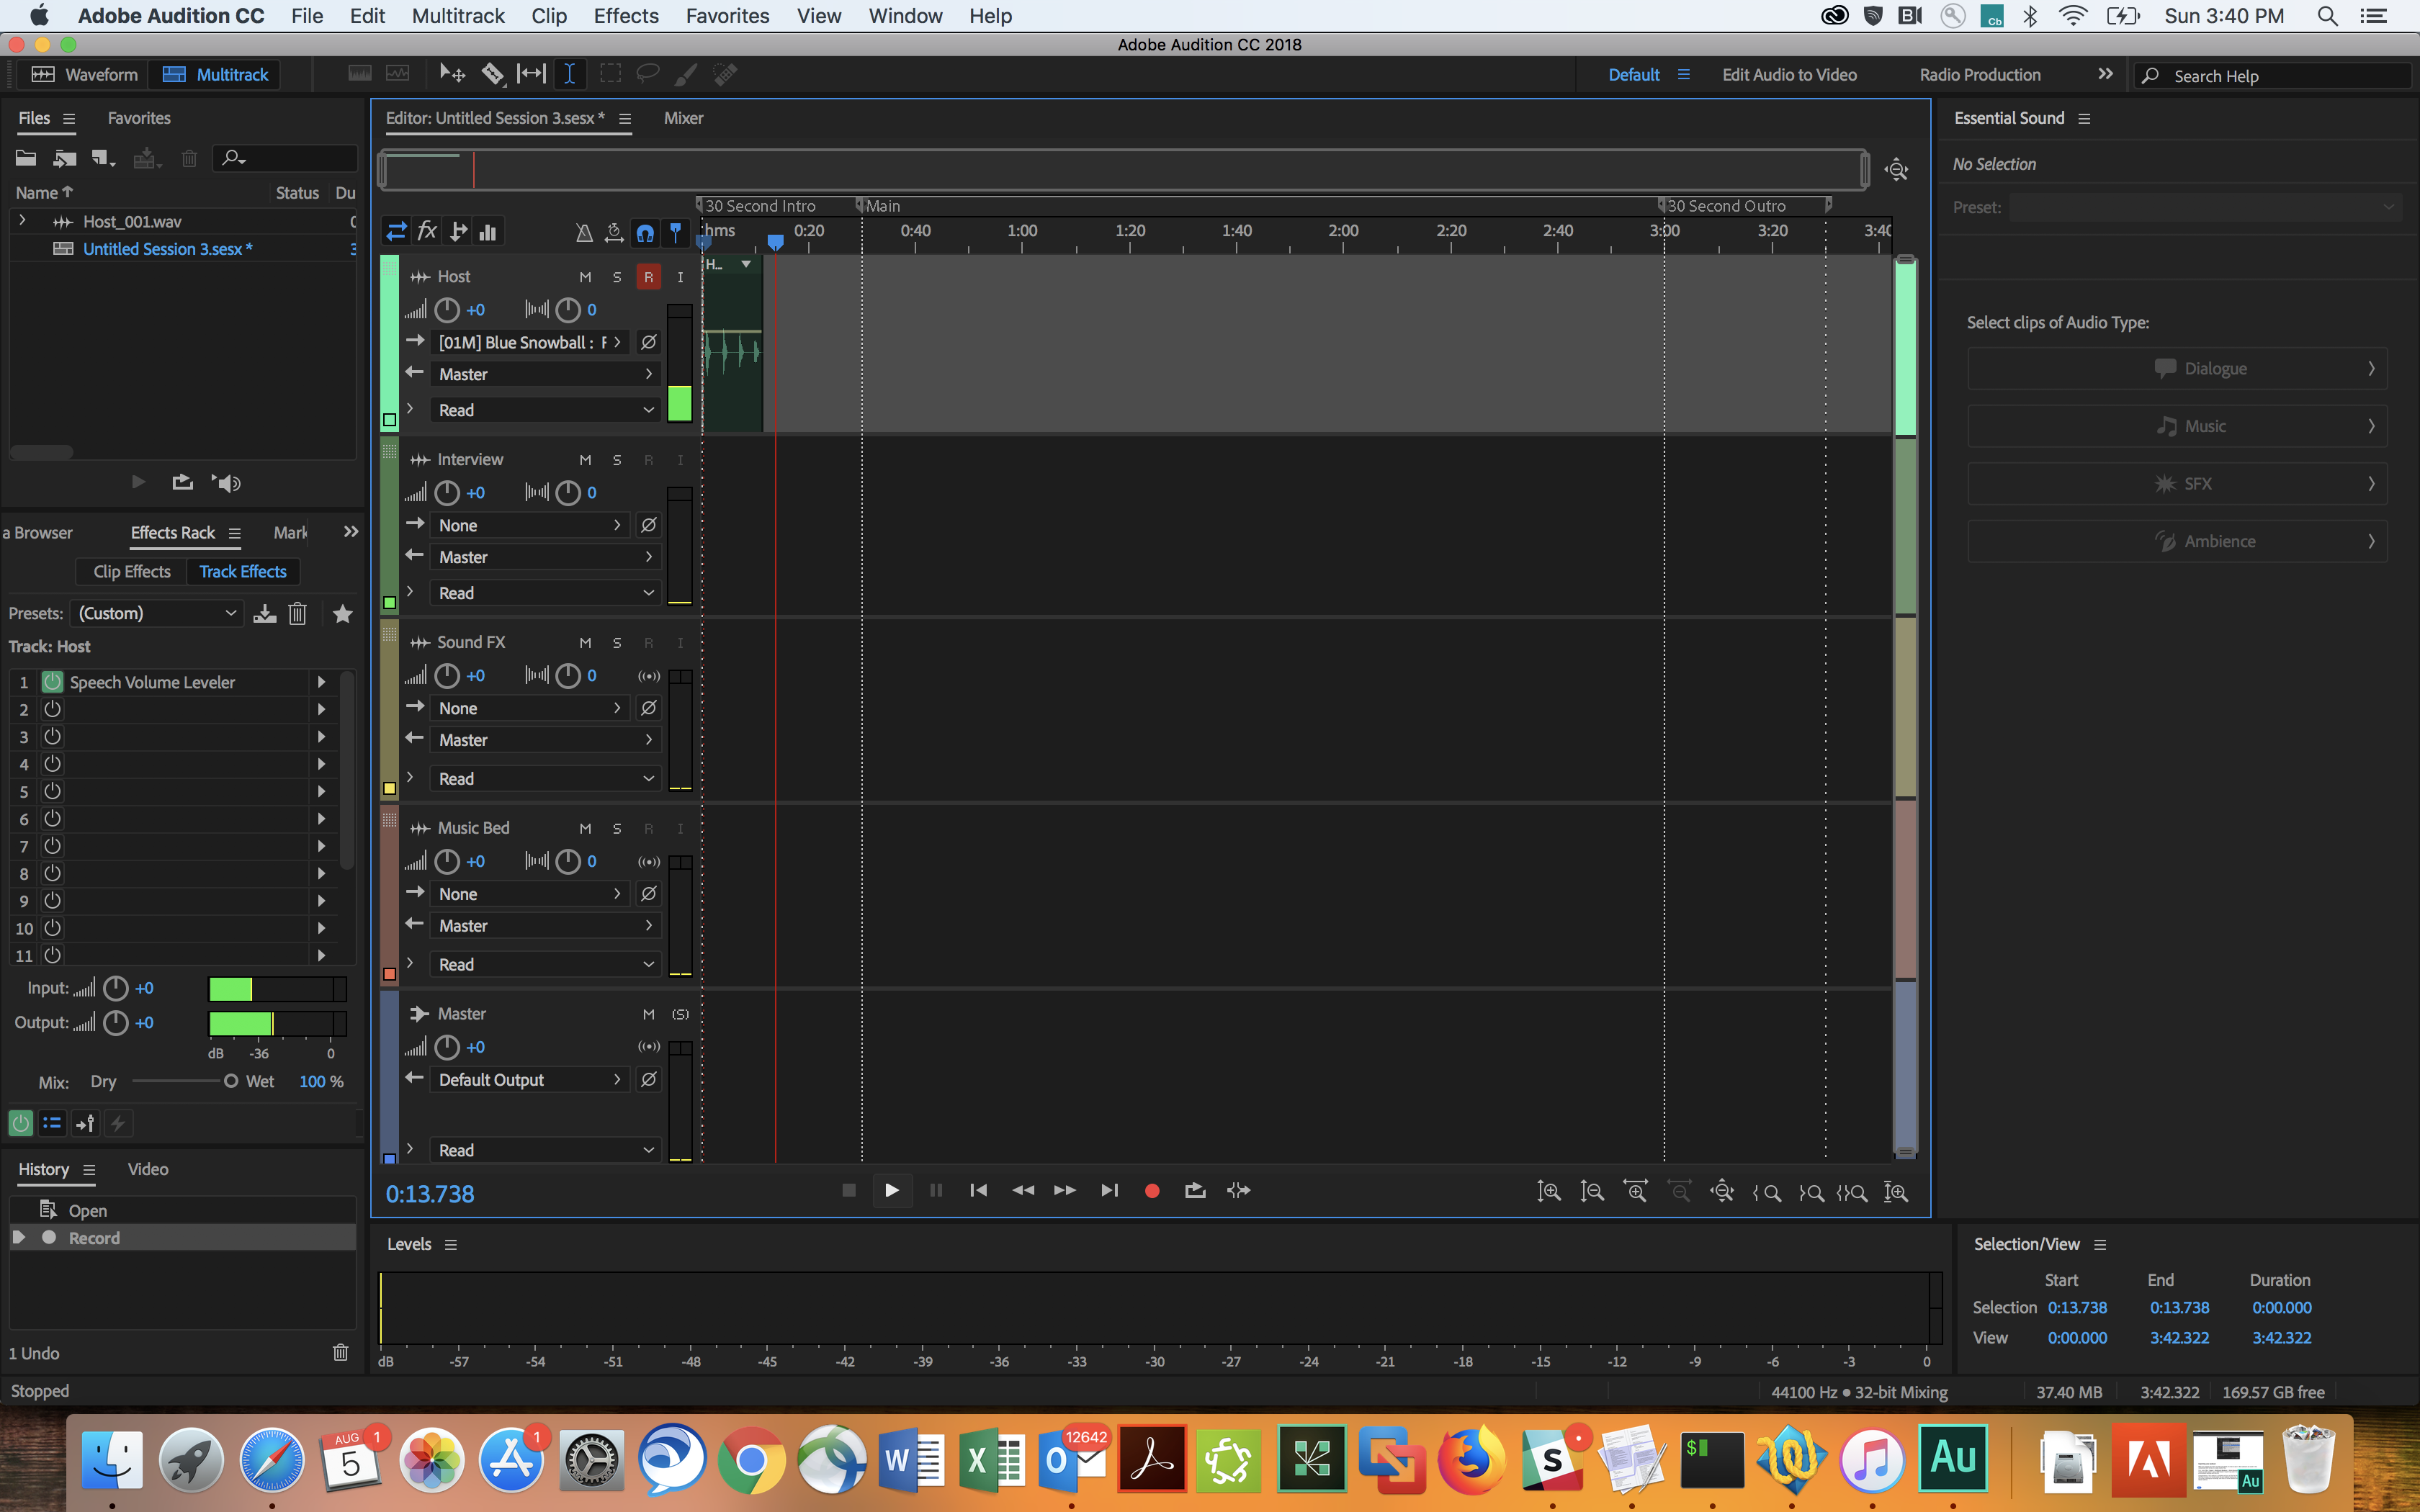Disable record arm on the Host track
2420x1512 pixels.
coord(649,277)
